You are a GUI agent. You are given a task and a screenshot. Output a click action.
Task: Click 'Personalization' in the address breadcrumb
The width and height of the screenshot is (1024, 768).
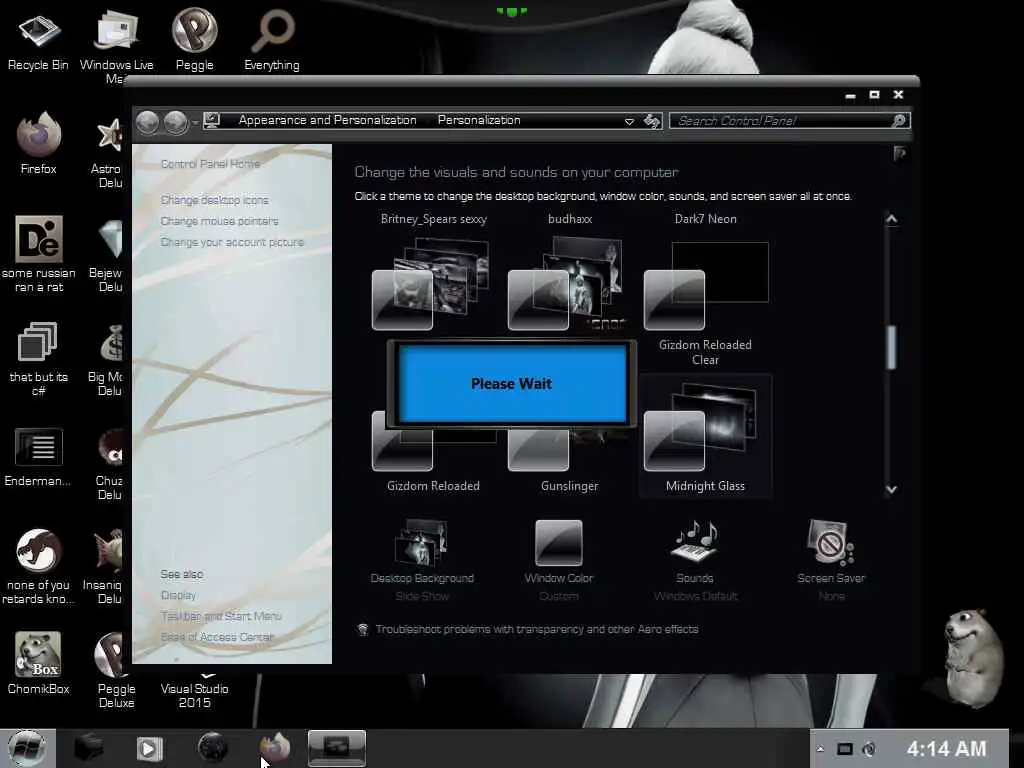[479, 120]
